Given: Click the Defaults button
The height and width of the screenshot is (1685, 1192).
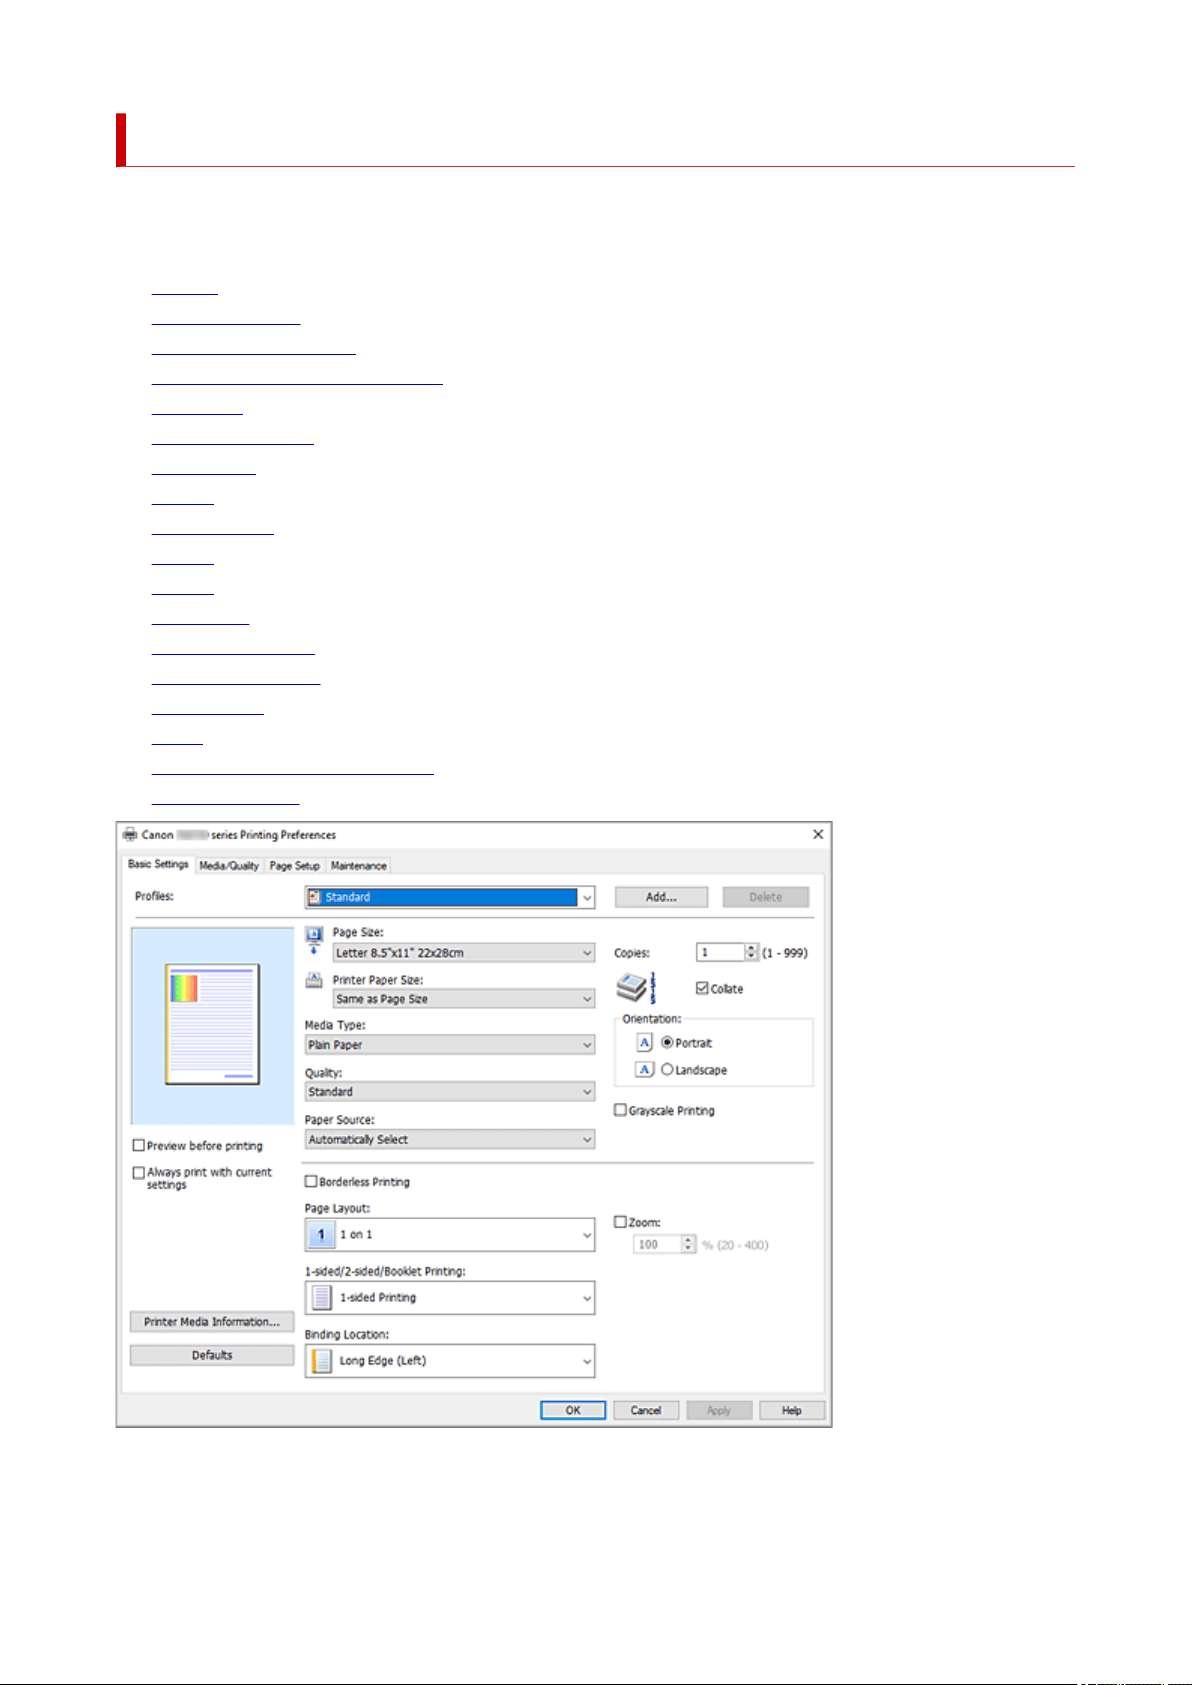Looking at the screenshot, I should (212, 1355).
